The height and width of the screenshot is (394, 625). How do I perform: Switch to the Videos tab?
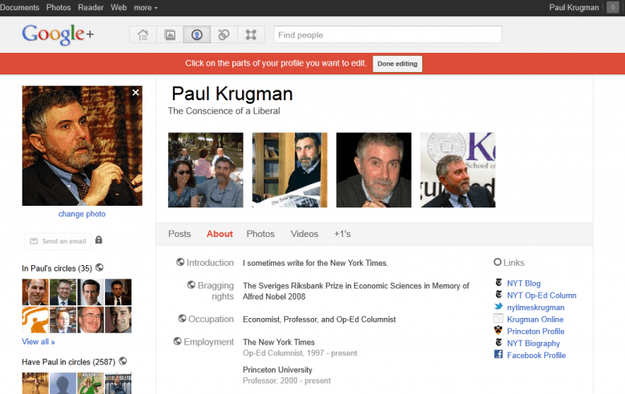point(304,234)
